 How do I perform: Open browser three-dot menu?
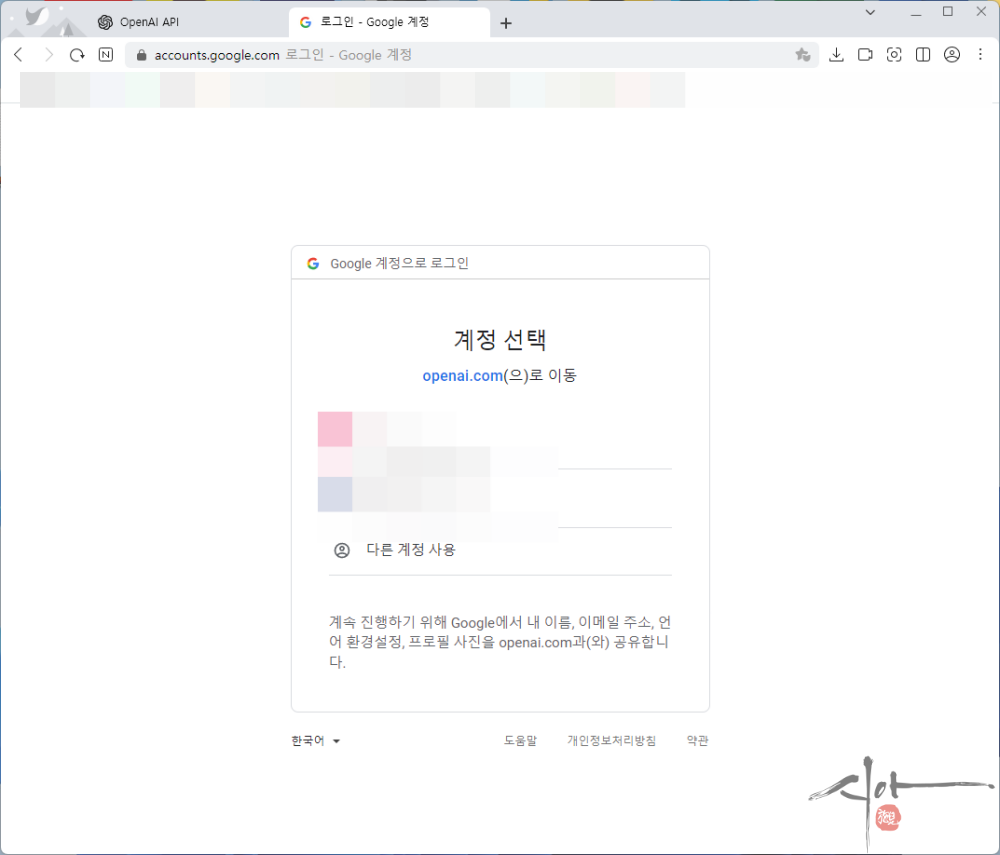pos(980,55)
